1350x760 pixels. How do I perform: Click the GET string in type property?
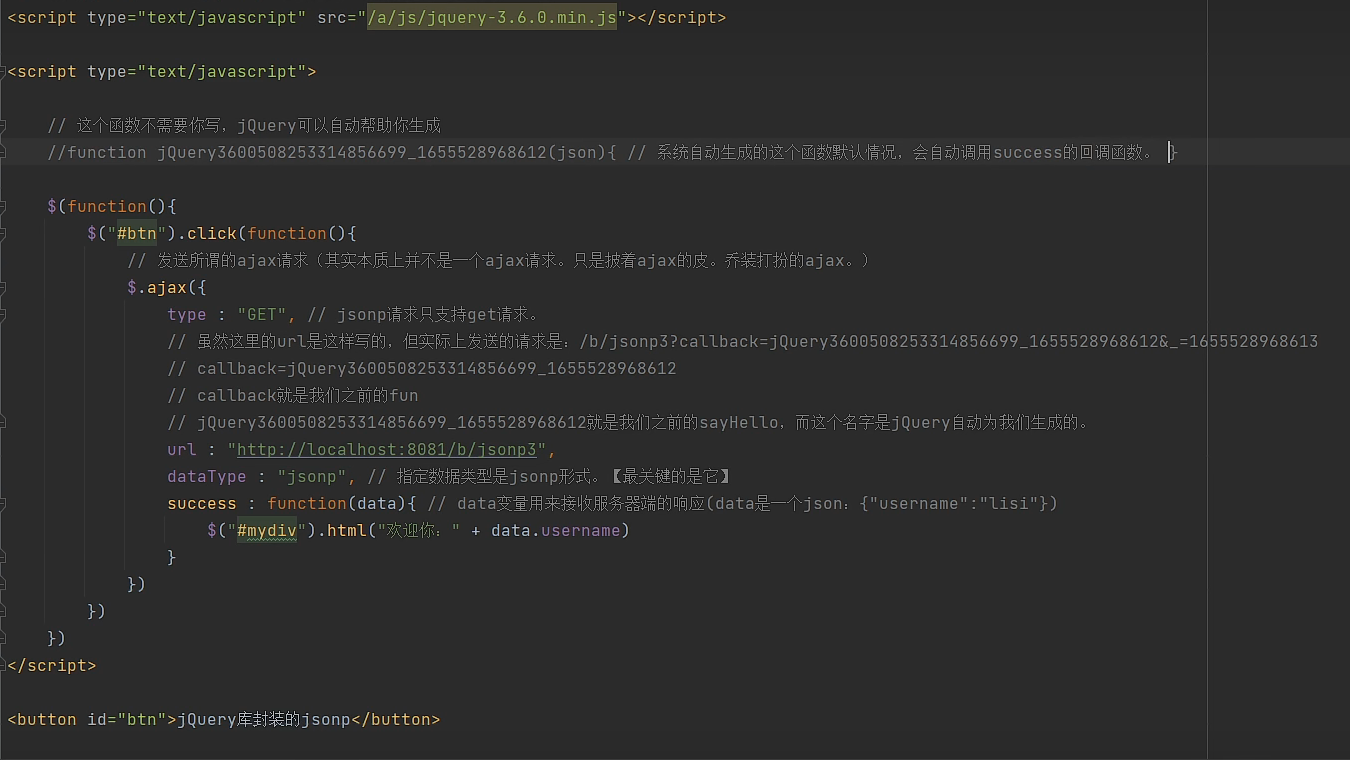[x=261, y=314]
